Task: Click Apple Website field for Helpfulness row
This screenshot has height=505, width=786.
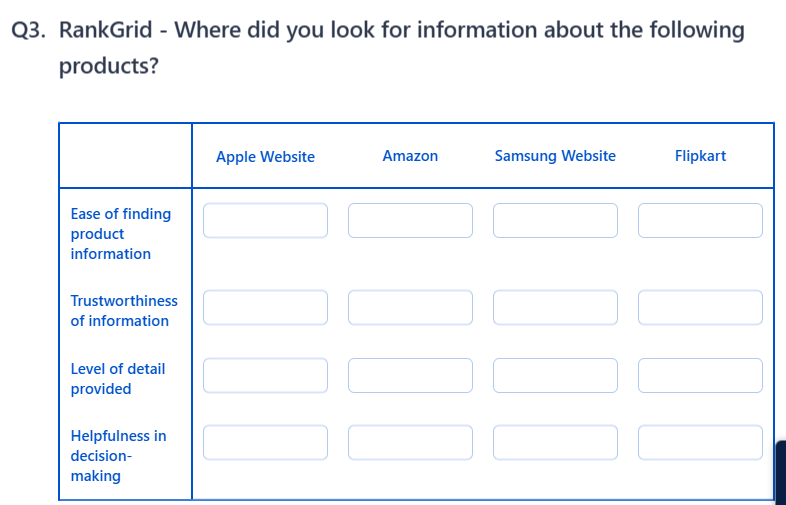Action: click(265, 443)
